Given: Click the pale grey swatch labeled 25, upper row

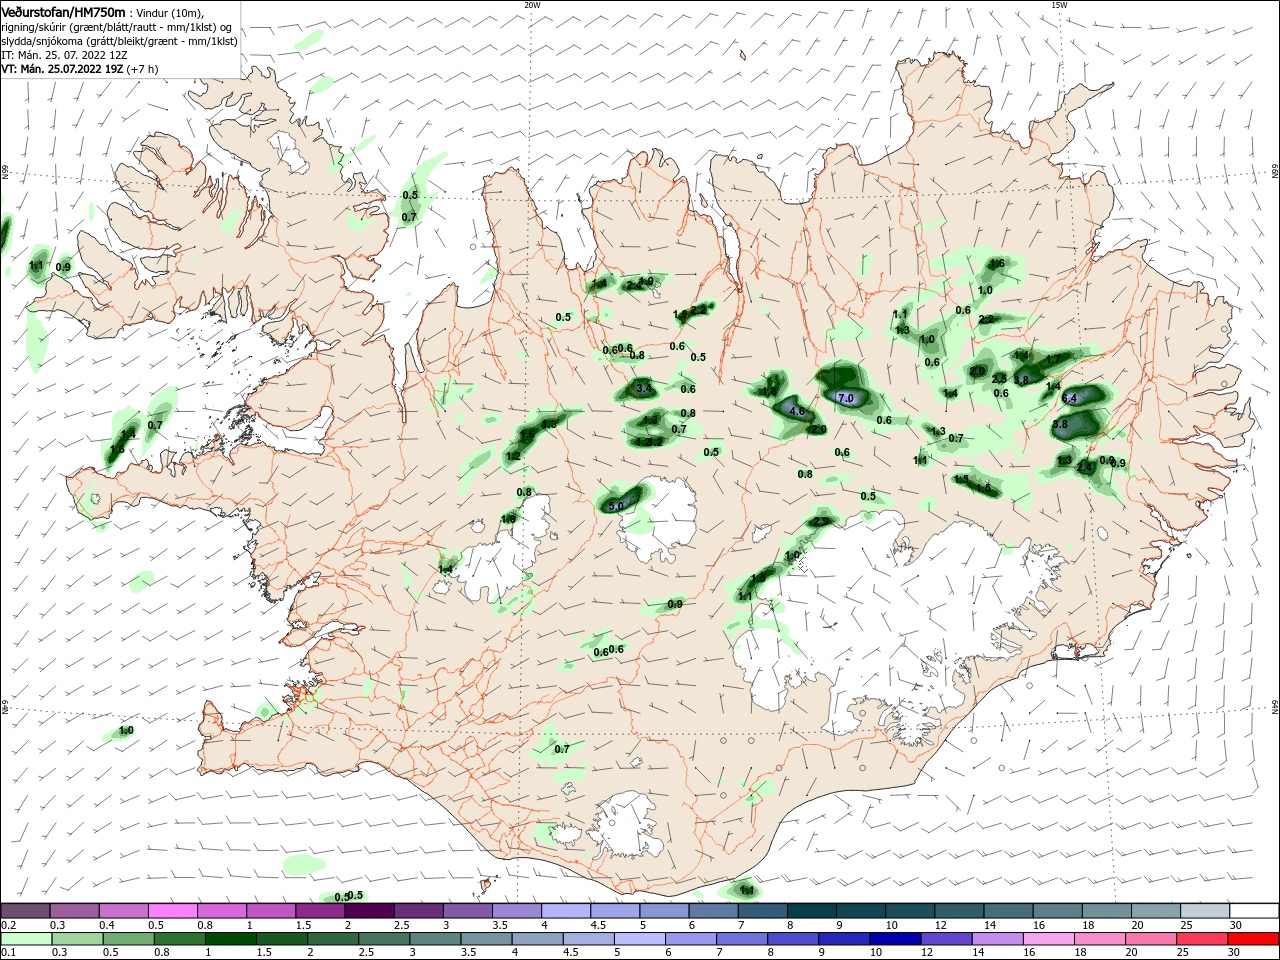Looking at the screenshot, I should [1206, 911].
